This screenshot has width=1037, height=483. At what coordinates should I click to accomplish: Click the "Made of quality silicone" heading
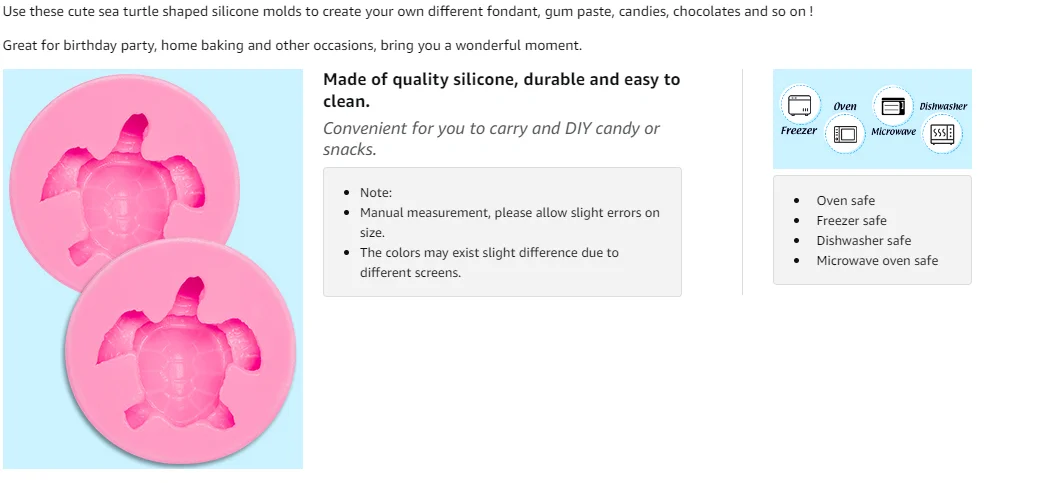click(x=501, y=90)
